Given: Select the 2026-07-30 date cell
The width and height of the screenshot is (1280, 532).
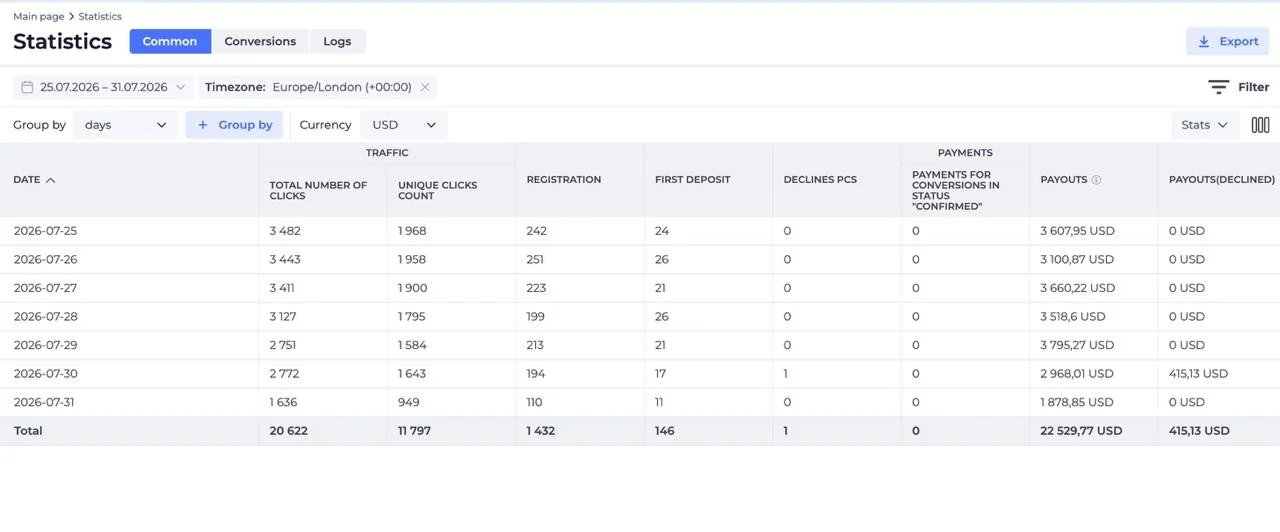Looking at the screenshot, I should (x=45, y=374).
